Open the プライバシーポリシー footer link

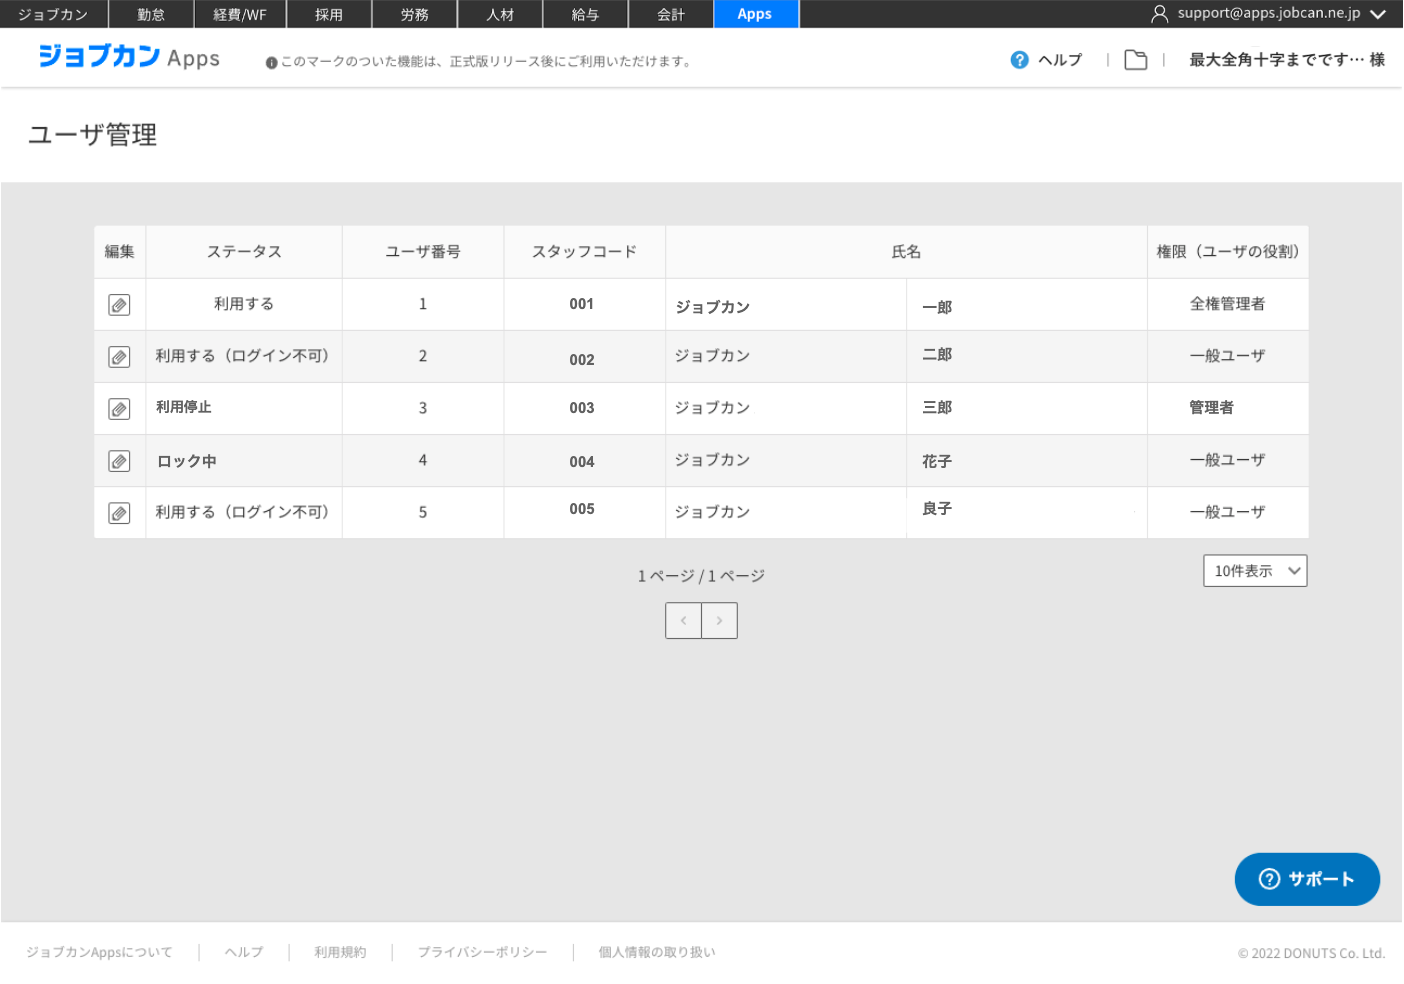[482, 952]
